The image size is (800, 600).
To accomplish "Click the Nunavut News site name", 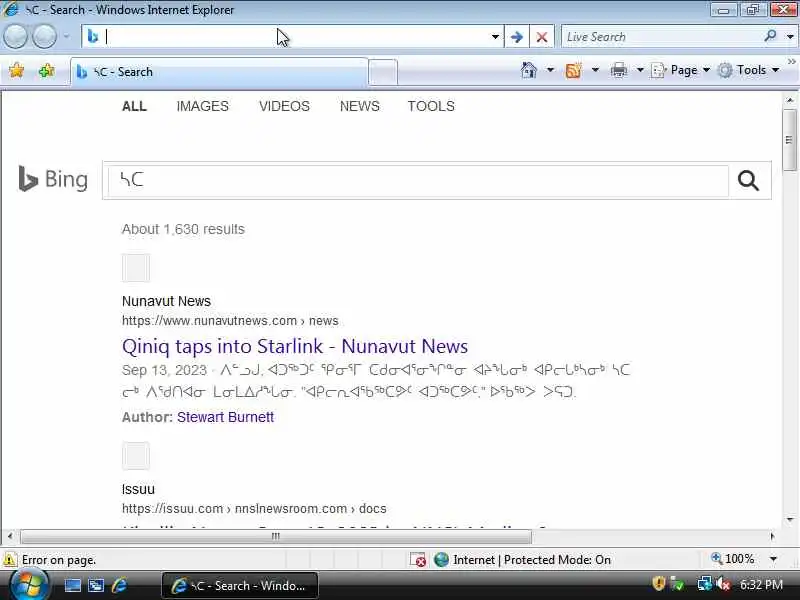I will pyautogui.click(x=166, y=301).
